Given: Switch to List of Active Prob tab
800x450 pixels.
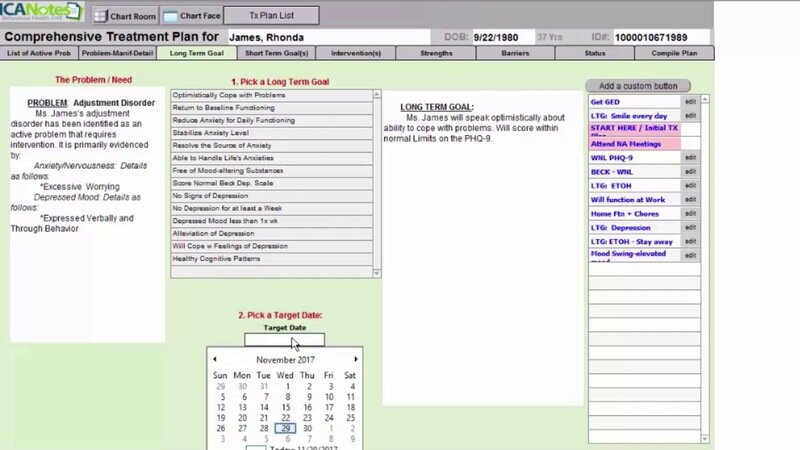Looking at the screenshot, I should (x=39, y=53).
